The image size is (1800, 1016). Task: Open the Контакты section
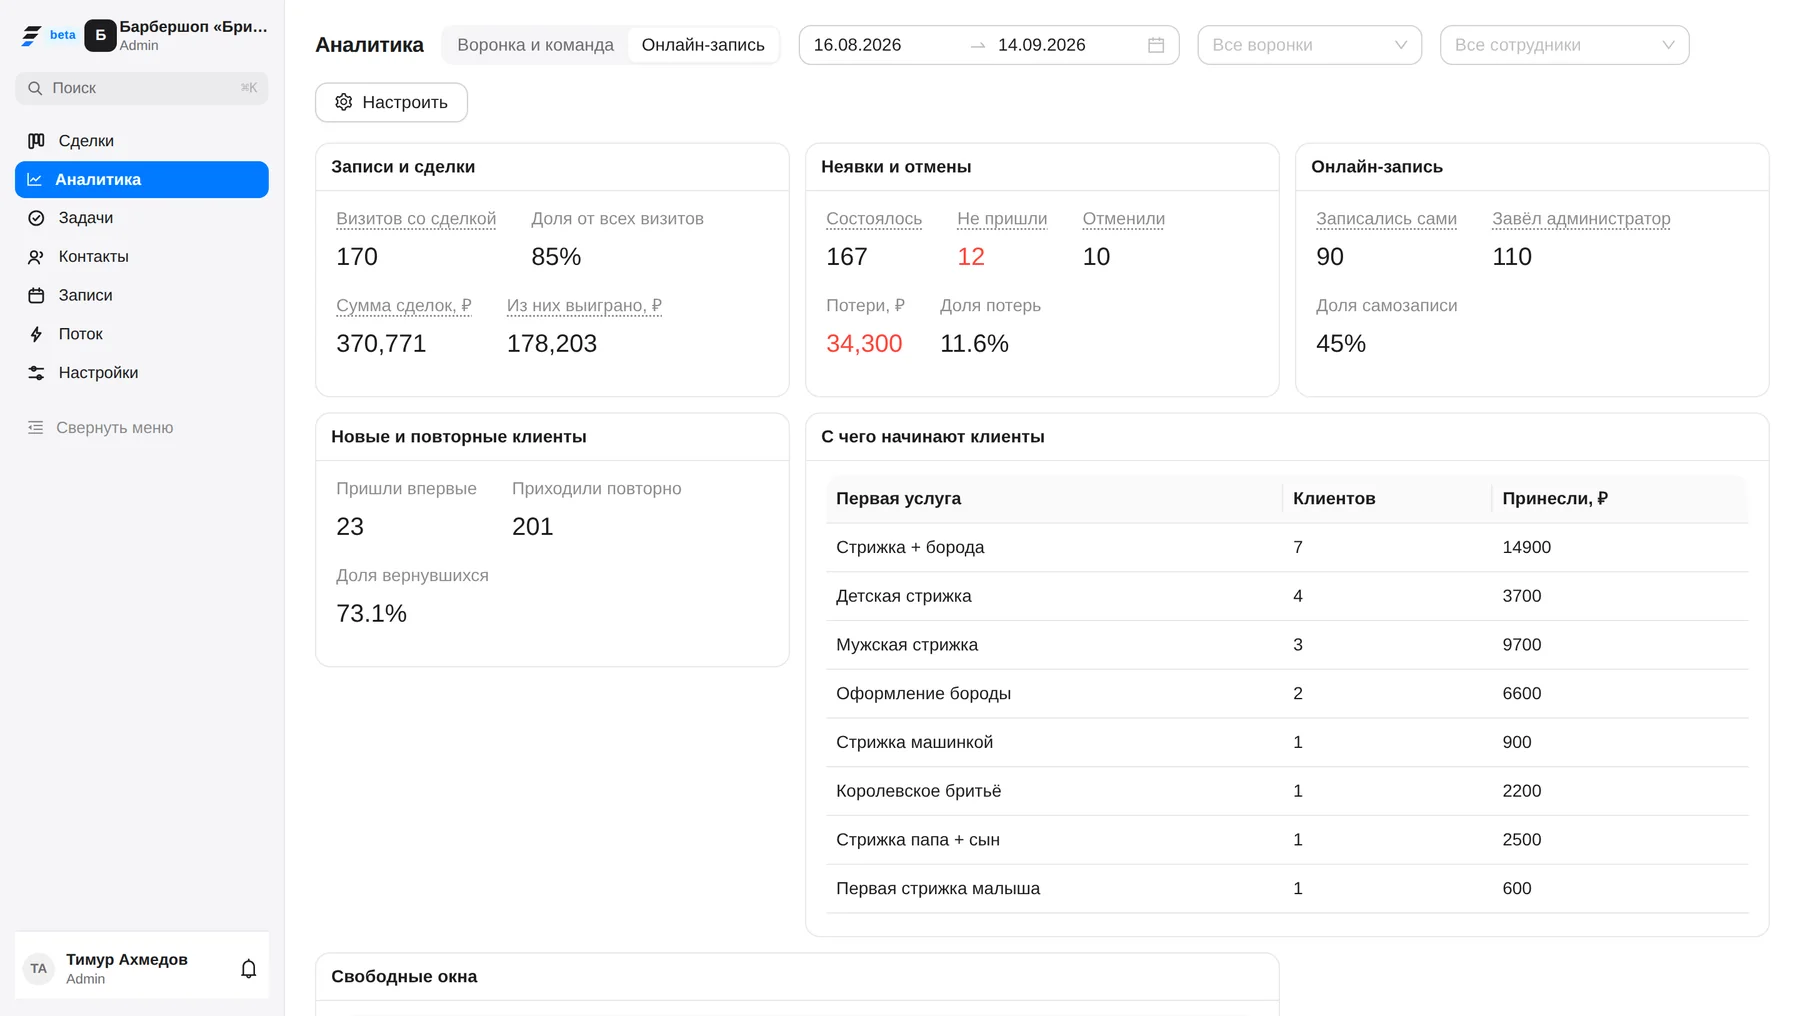(x=141, y=257)
